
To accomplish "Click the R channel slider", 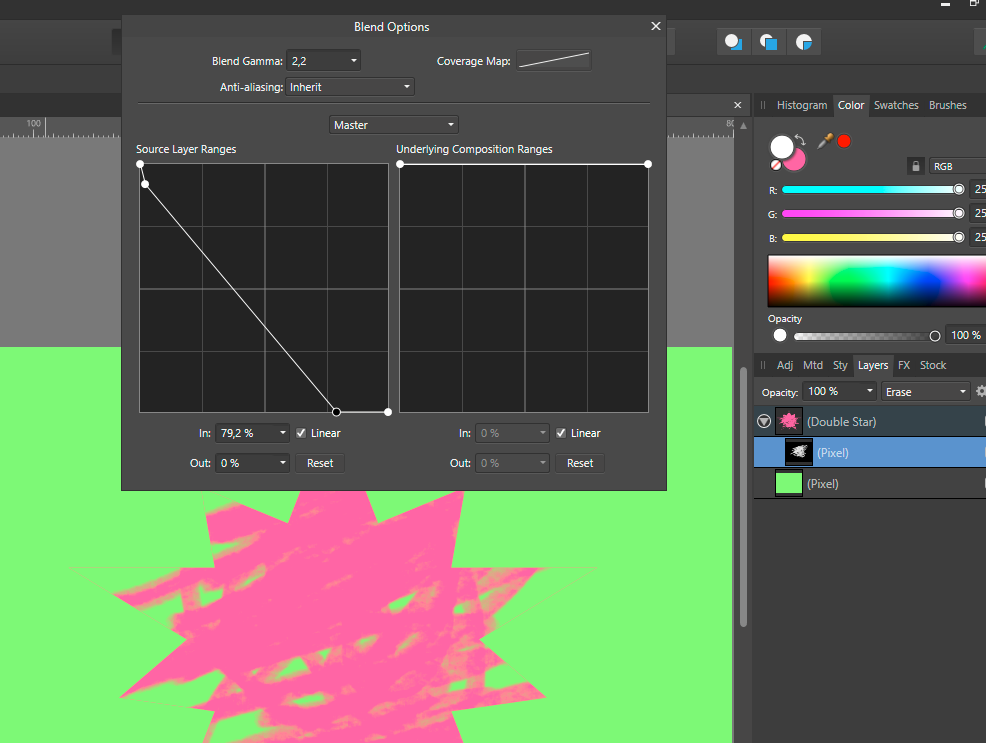I will pyautogui.click(x=872, y=189).
